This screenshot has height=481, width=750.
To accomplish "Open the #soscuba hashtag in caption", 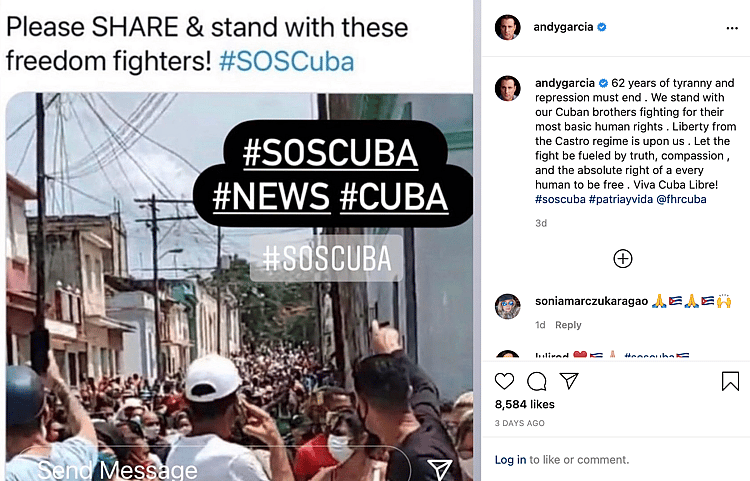I will [560, 199].
